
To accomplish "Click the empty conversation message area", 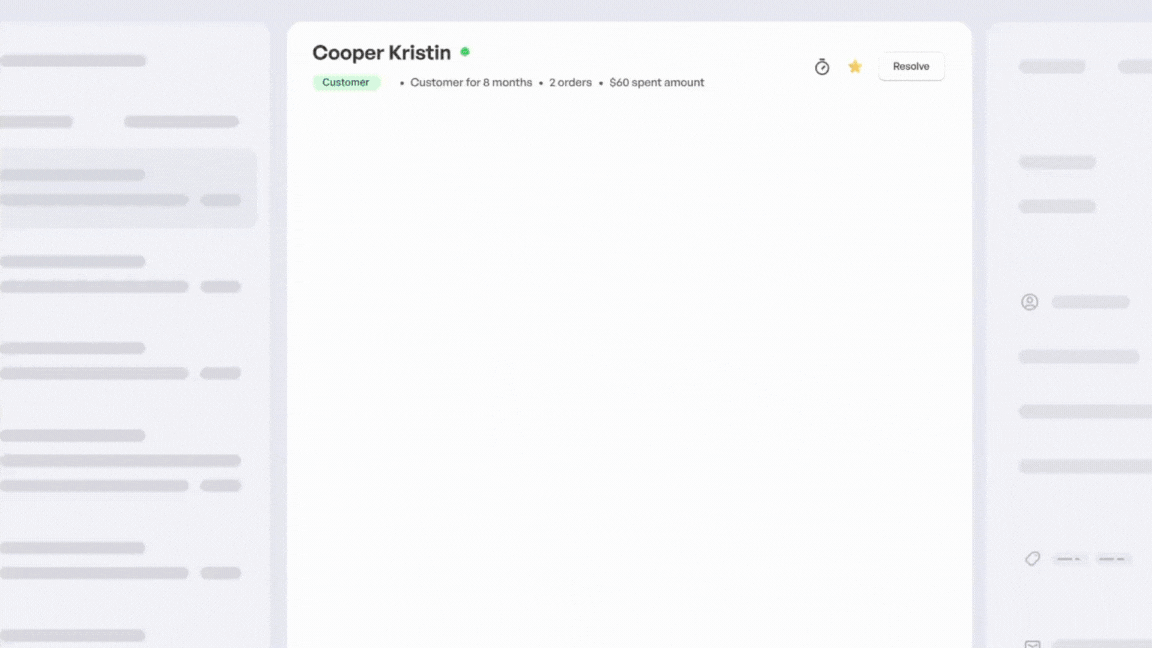I will [x=628, y=370].
